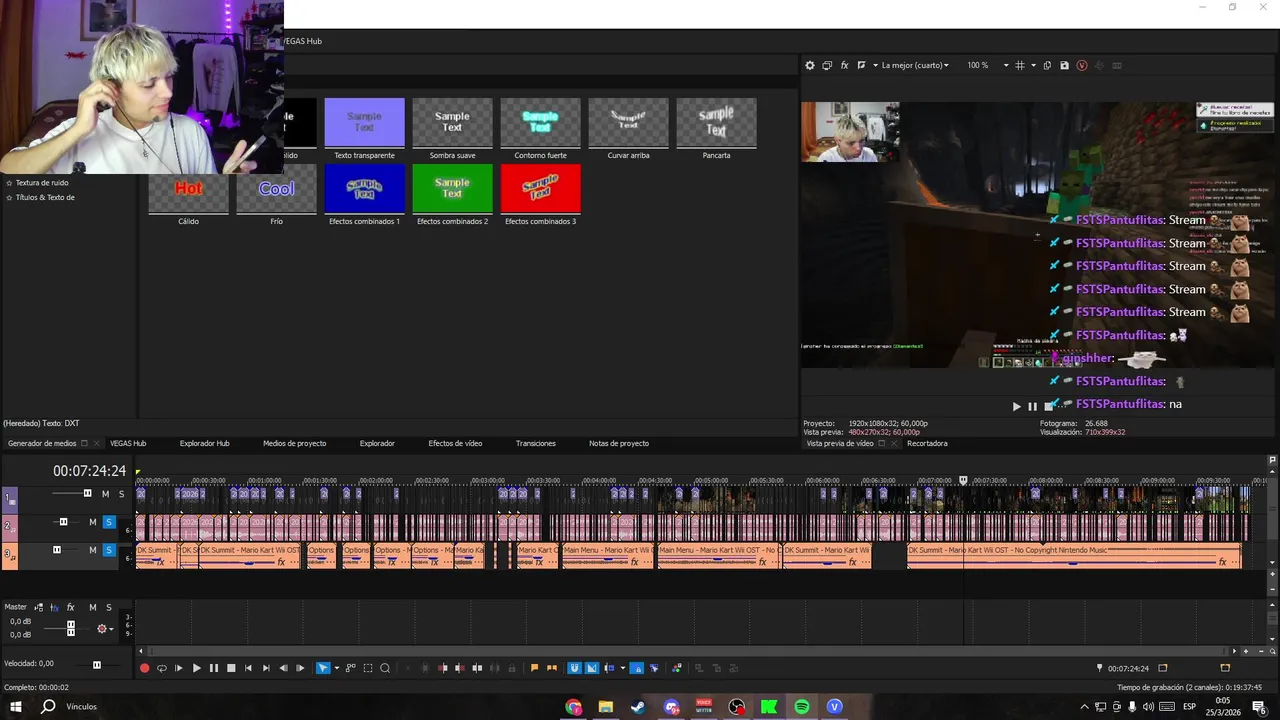Insert a marker using orange marker icon
The height and width of the screenshot is (720, 1280).
click(535, 668)
